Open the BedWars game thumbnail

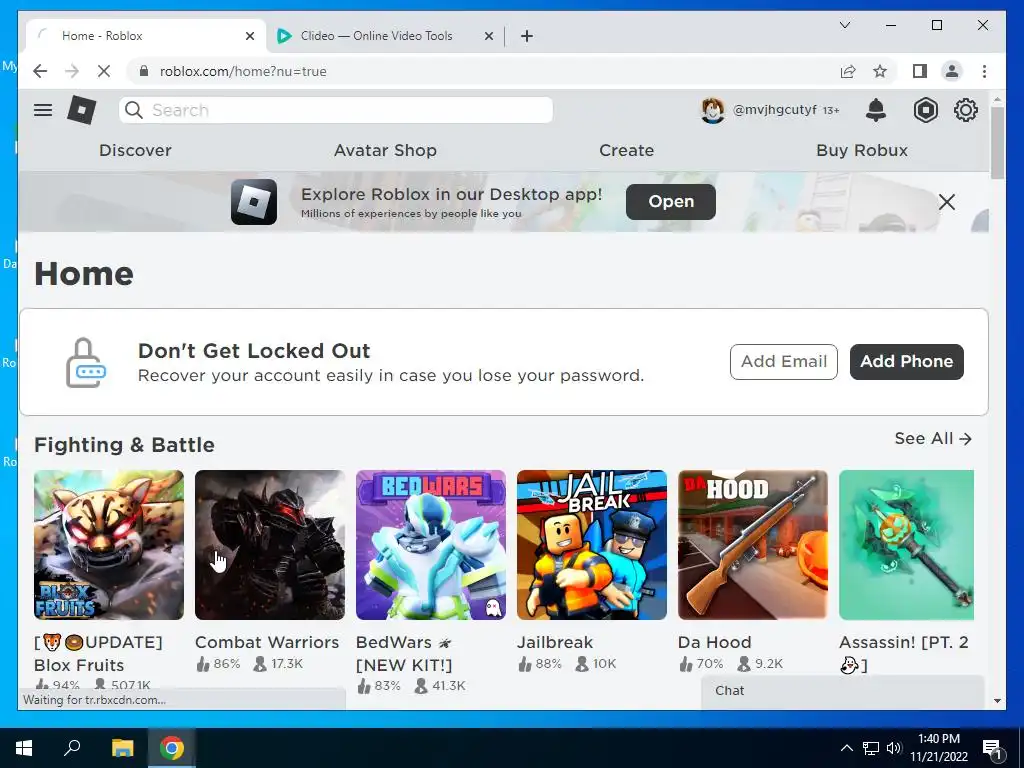tap(431, 545)
